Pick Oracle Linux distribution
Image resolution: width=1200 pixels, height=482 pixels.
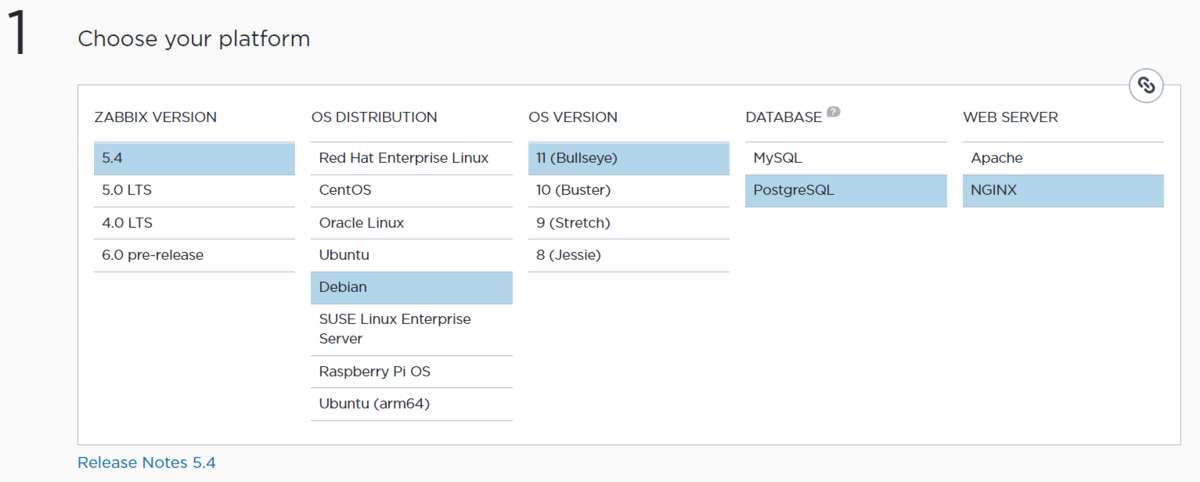click(411, 222)
